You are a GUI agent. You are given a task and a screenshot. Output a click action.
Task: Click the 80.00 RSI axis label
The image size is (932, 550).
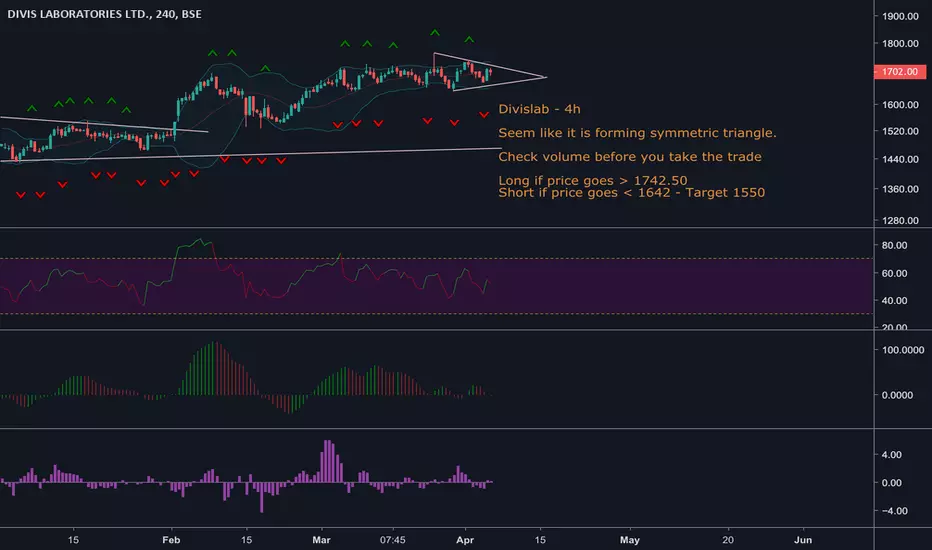click(894, 245)
